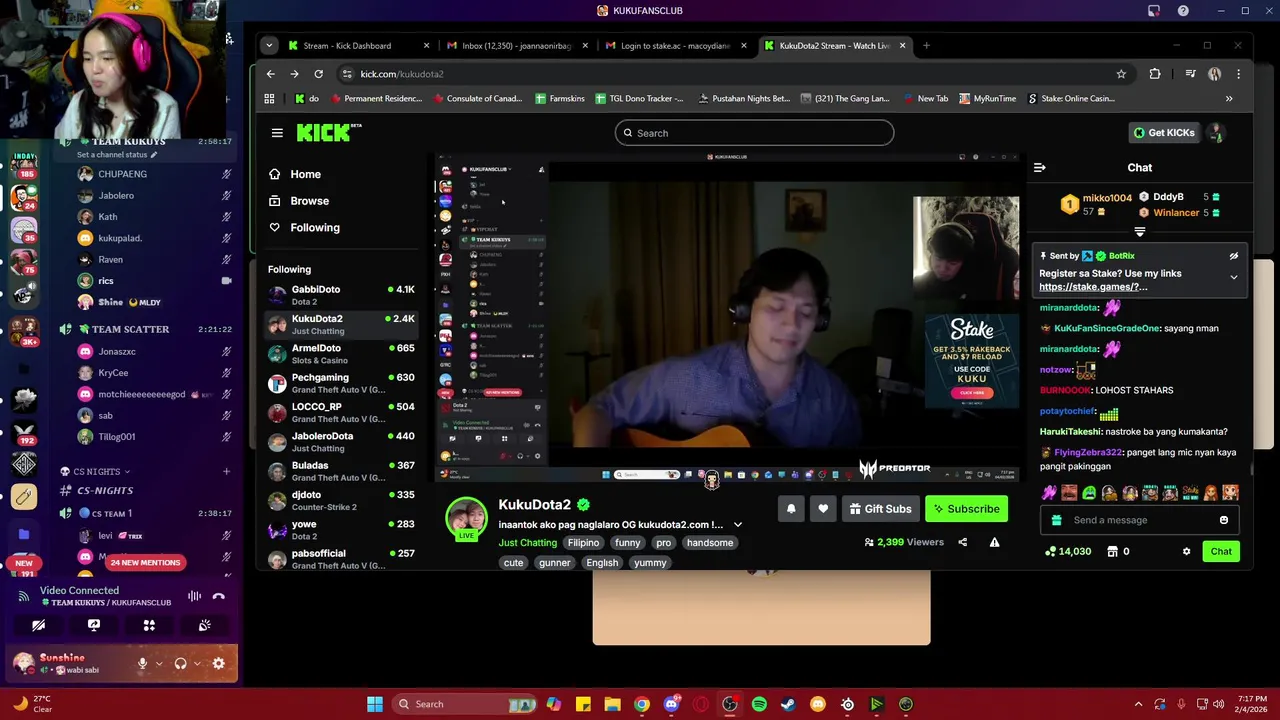The width and height of the screenshot is (1280, 720).
Task: Follow KukuDota2 with heart button
Action: point(823,509)
